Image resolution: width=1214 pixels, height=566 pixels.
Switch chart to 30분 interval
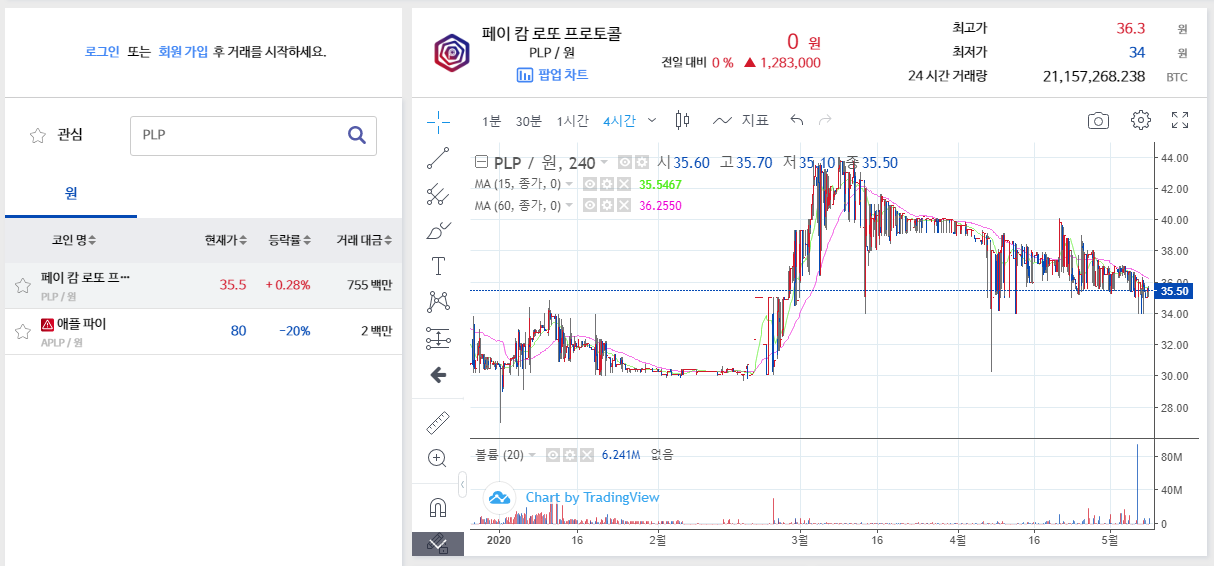528,121
